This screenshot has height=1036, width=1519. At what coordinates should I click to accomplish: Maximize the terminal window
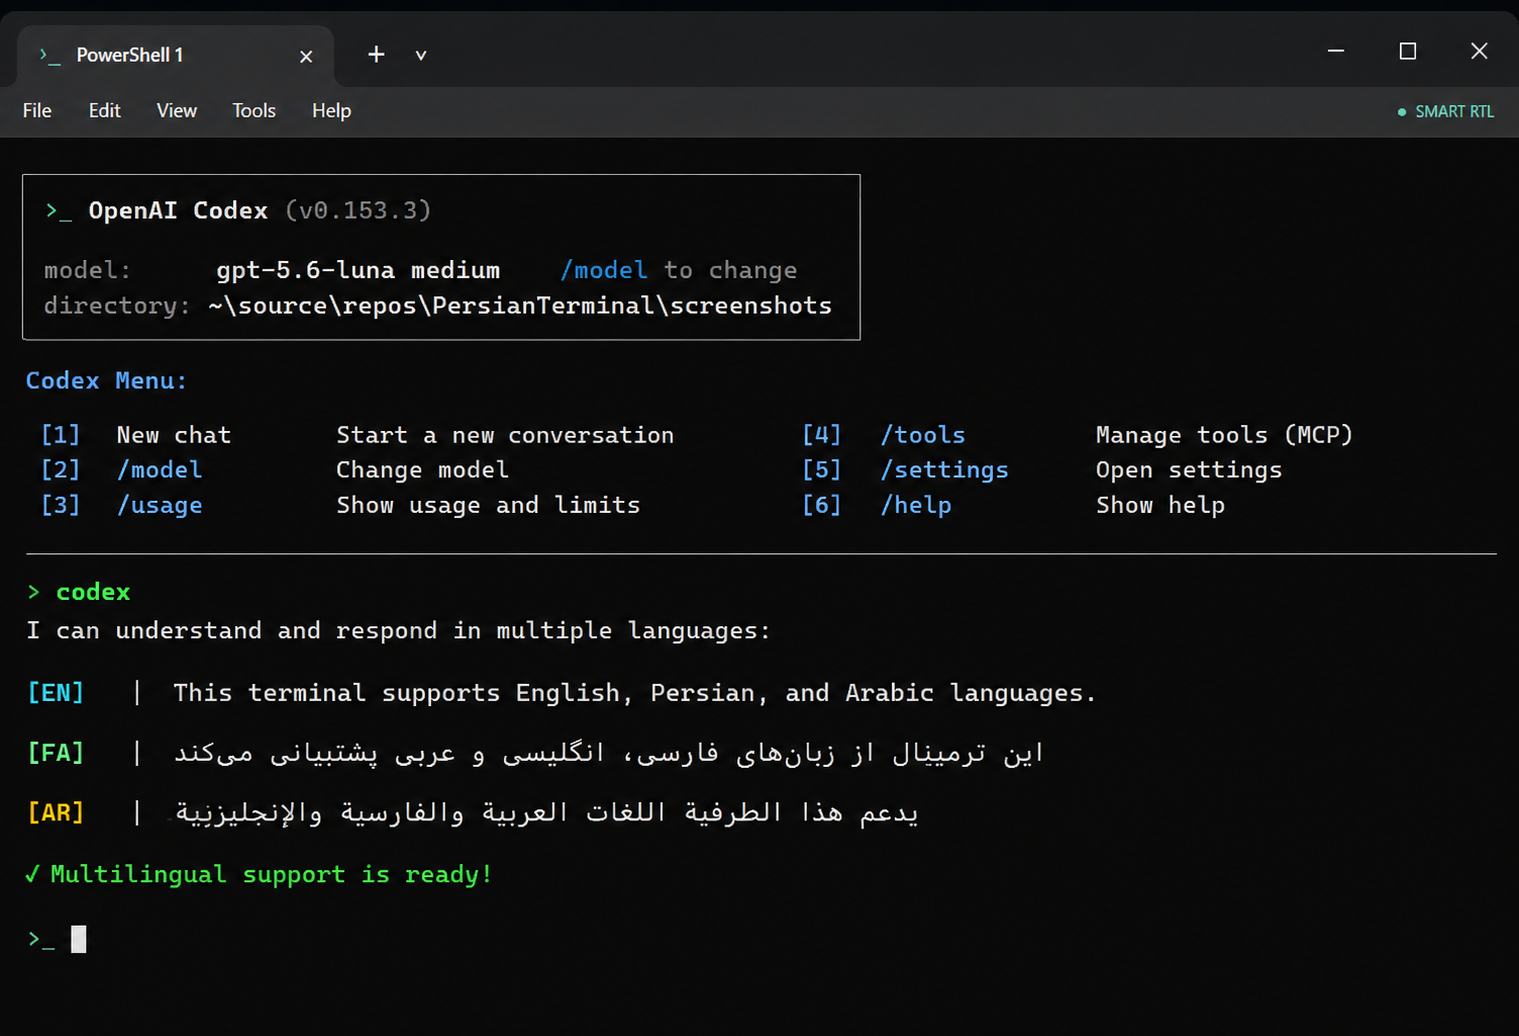click(1408, 51)
